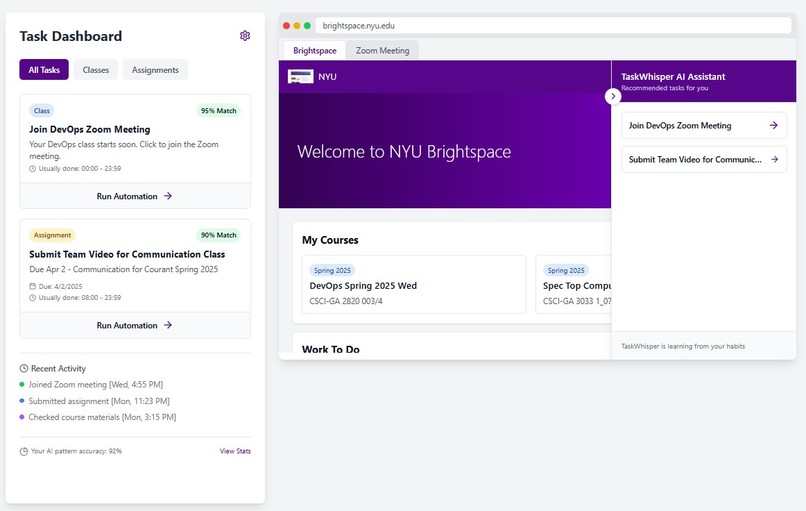Open Submit Team Video recommendation in TaskWhisper

pyautogui.click(x=704, y=159)
